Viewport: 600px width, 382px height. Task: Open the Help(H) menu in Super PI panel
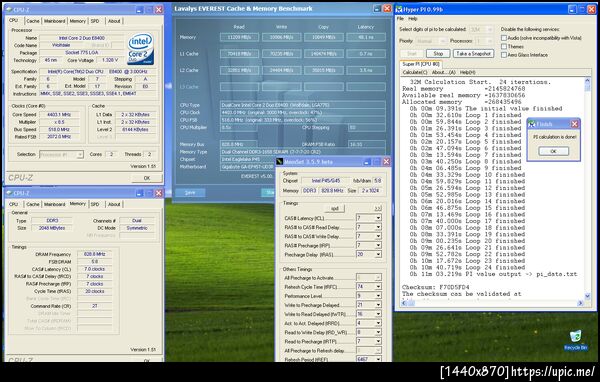pos(467,72)
